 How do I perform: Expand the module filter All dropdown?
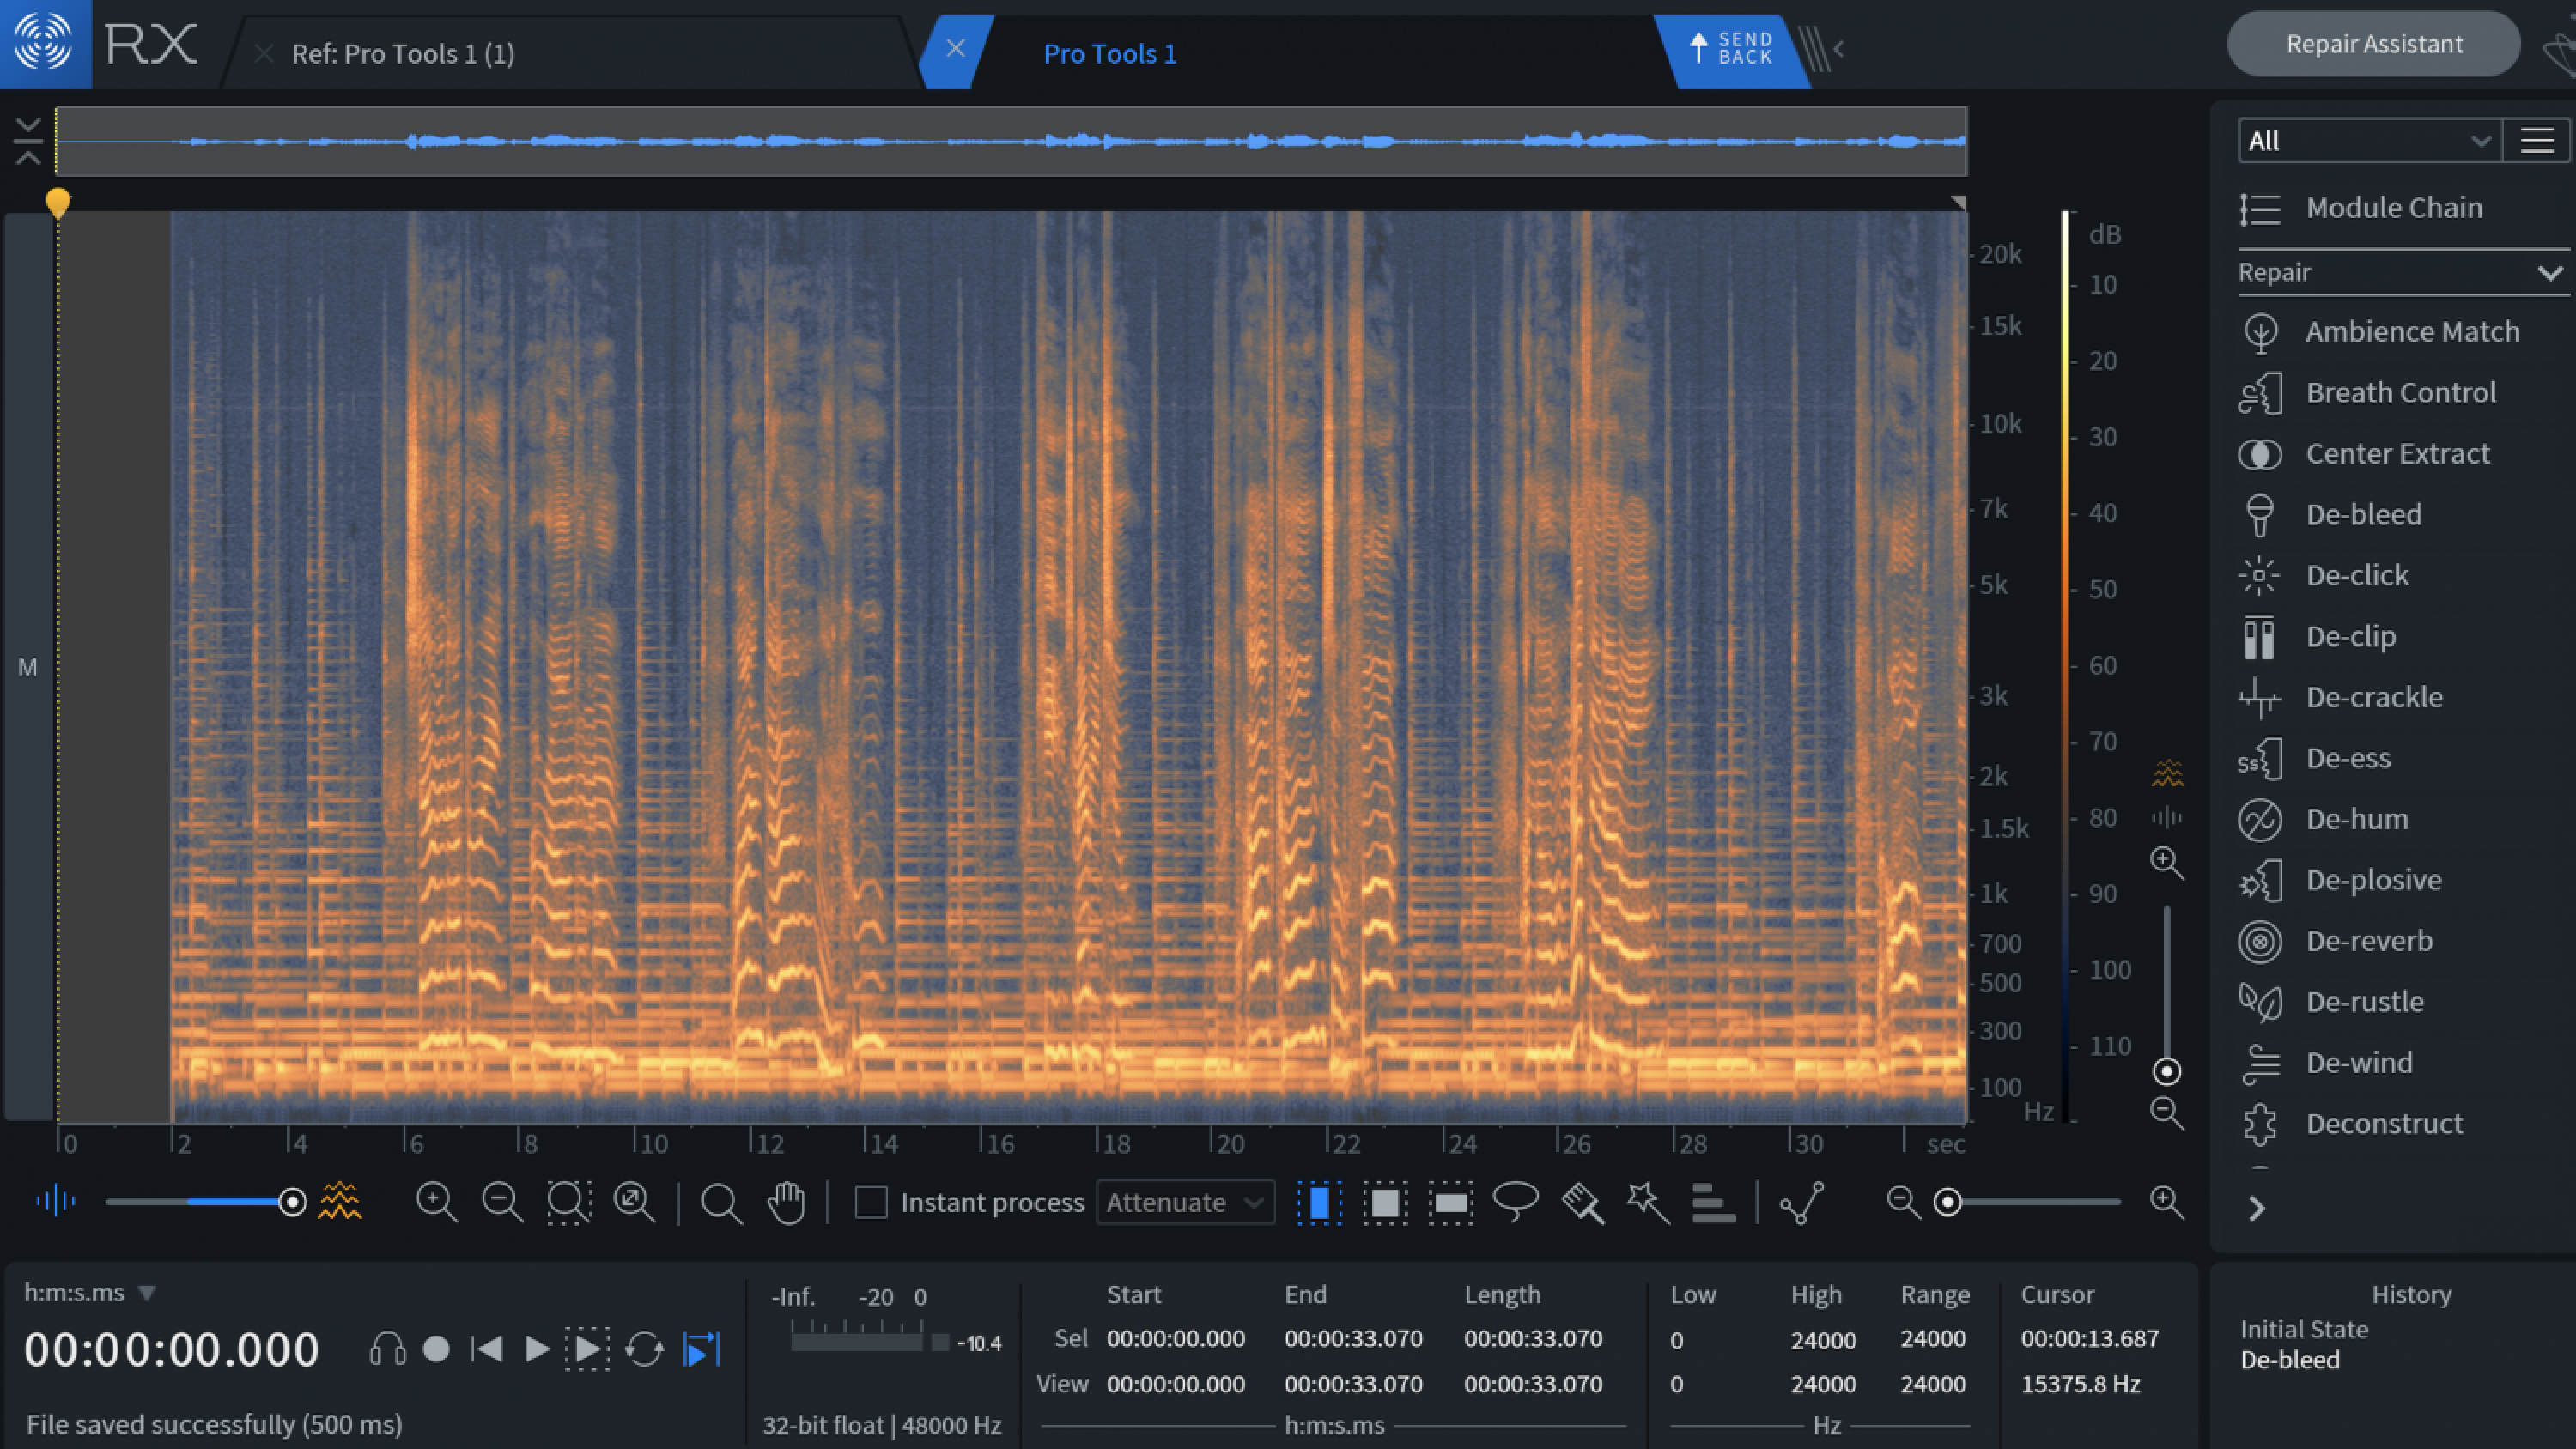pyautogui.click(x=2369, y=138)
